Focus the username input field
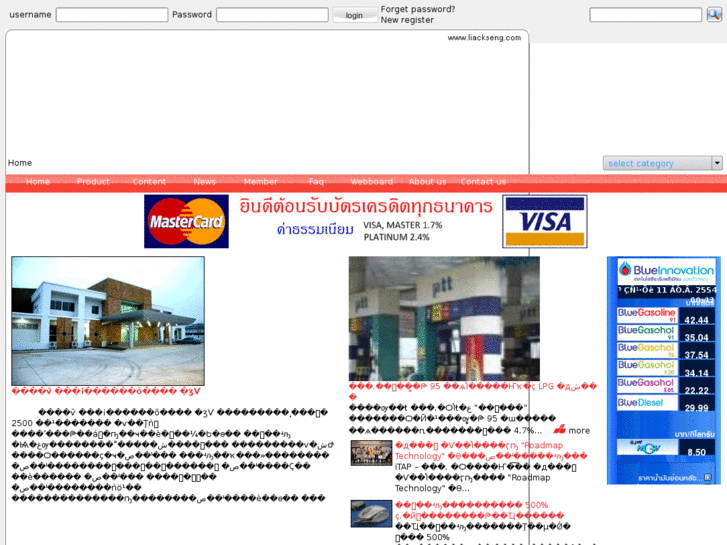 click(112, 15)
